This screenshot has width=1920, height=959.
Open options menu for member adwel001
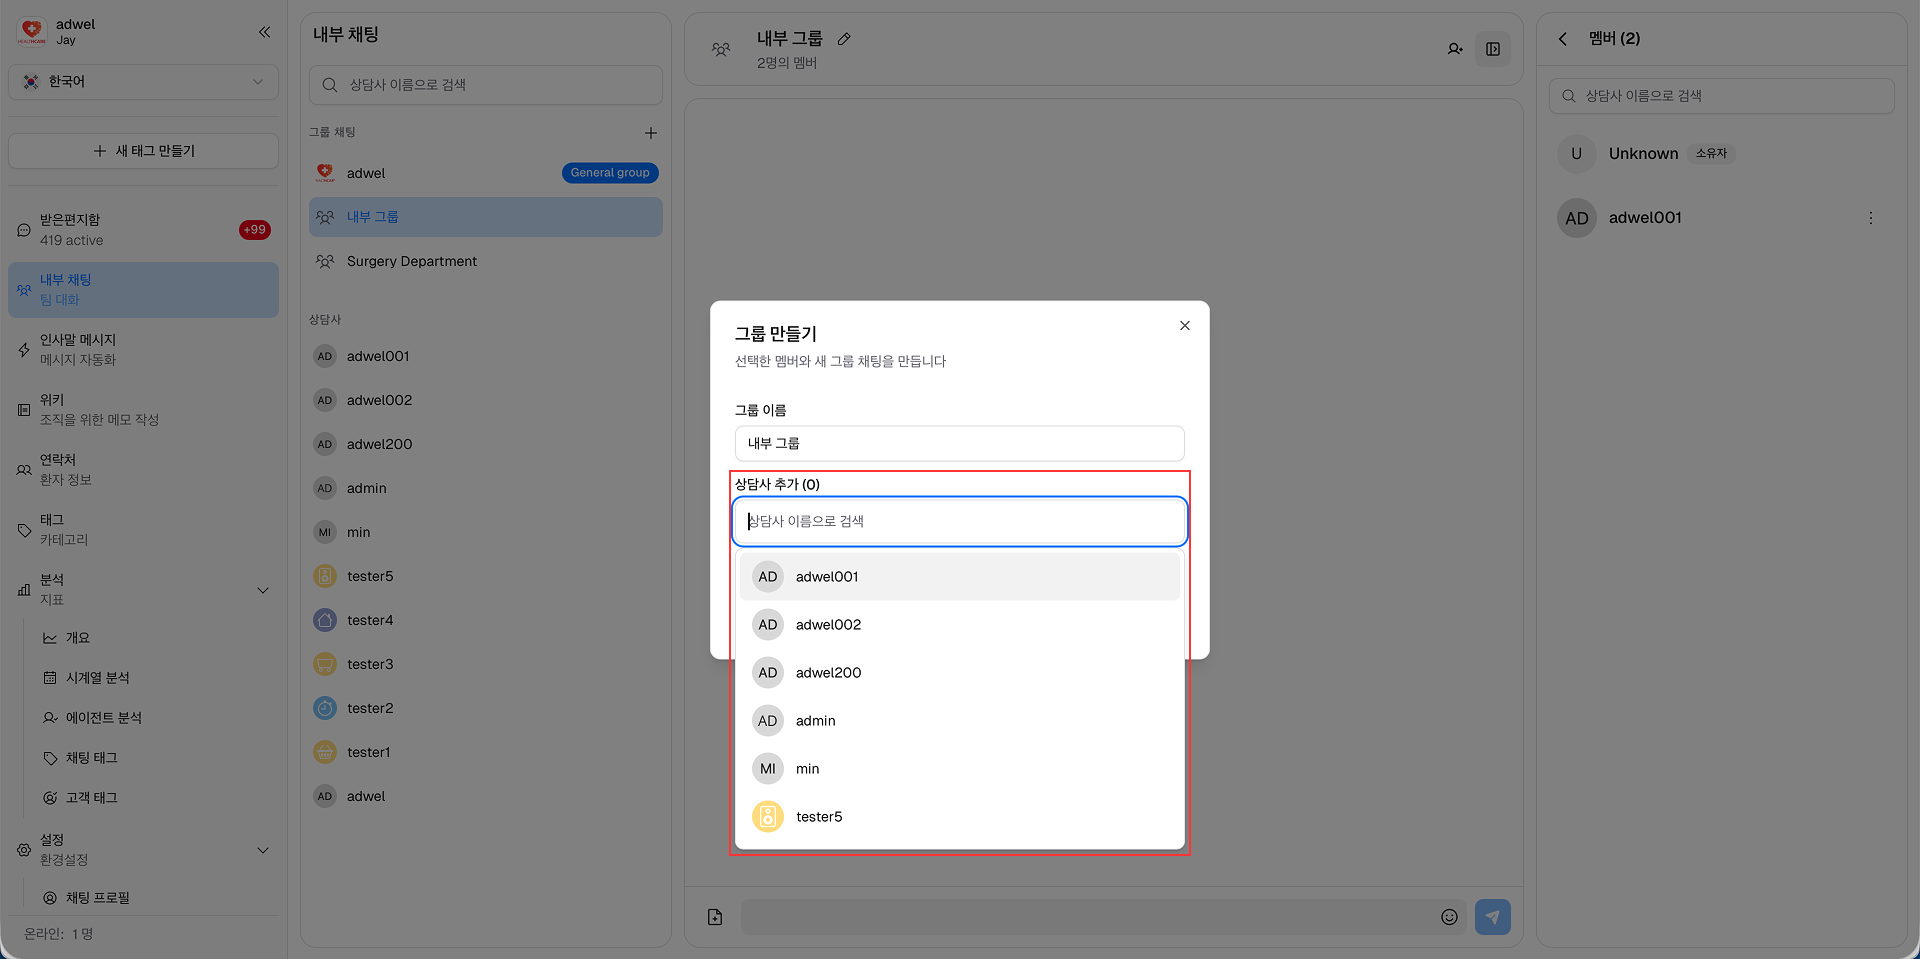(1871, 217)
